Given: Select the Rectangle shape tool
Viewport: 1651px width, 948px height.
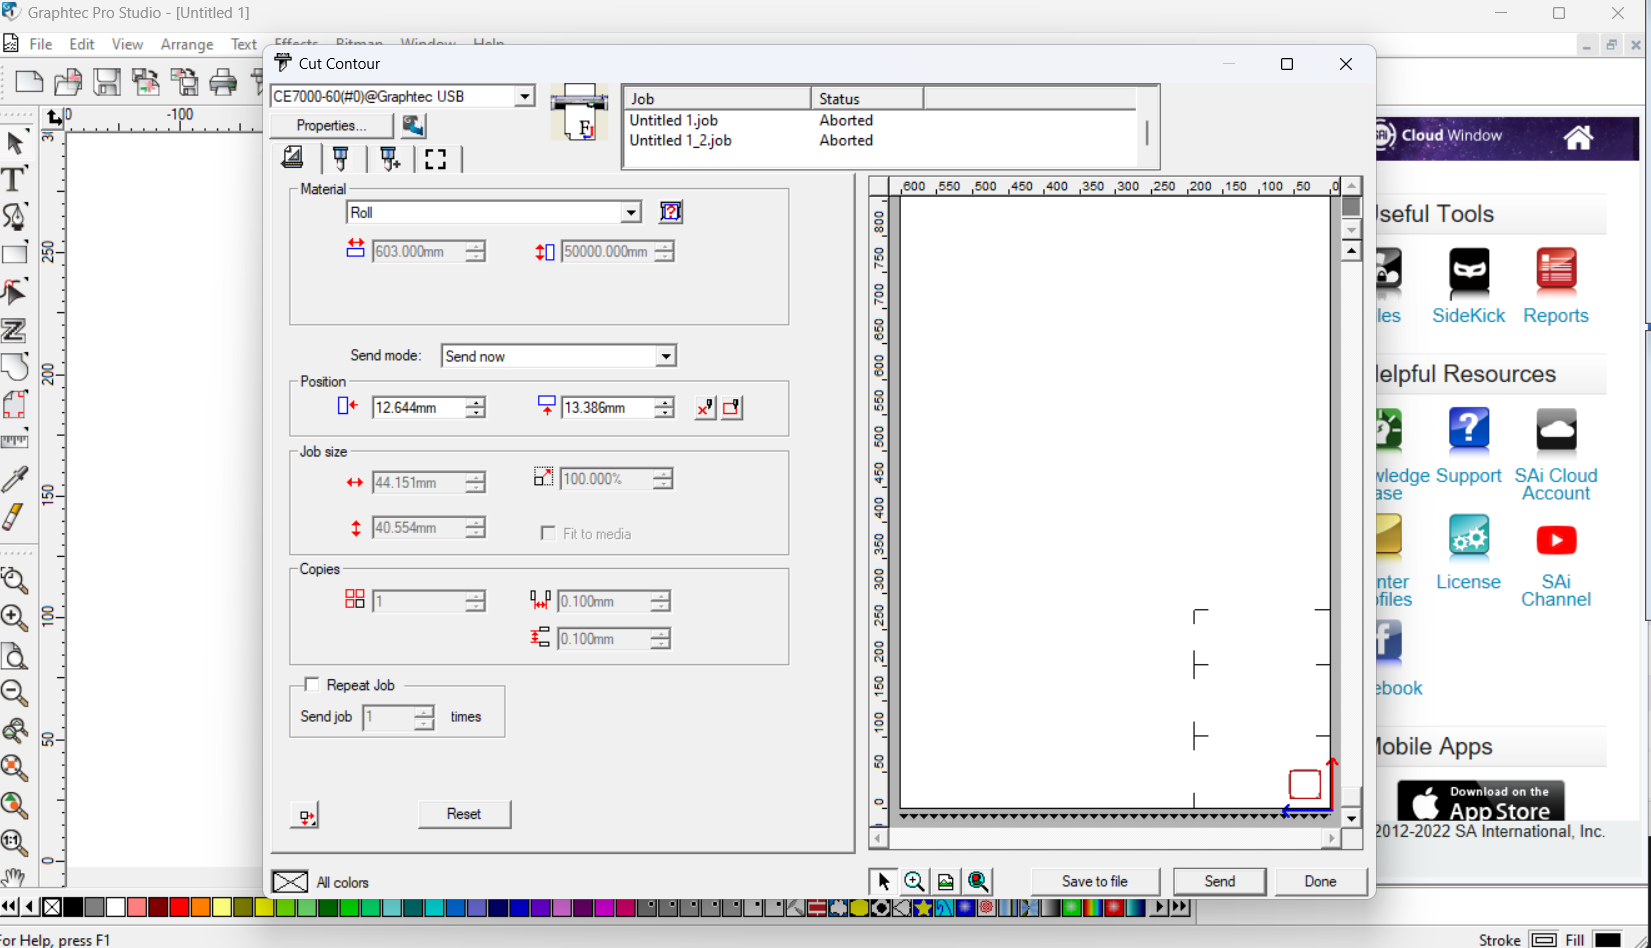Looking at the screenshot, I should [x=14, y=255].
